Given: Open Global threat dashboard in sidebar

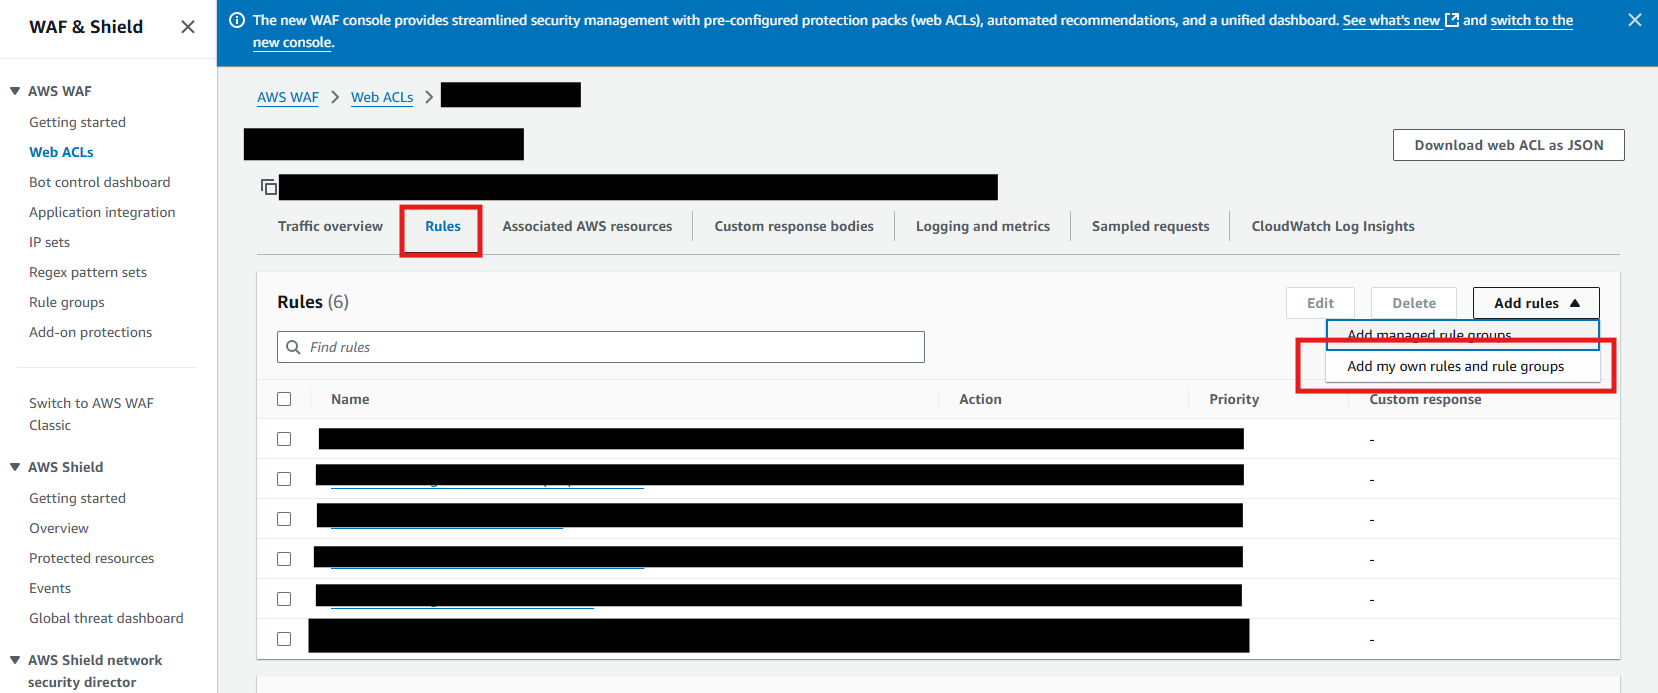Looking at the screenshot, I should pos(106,618).
